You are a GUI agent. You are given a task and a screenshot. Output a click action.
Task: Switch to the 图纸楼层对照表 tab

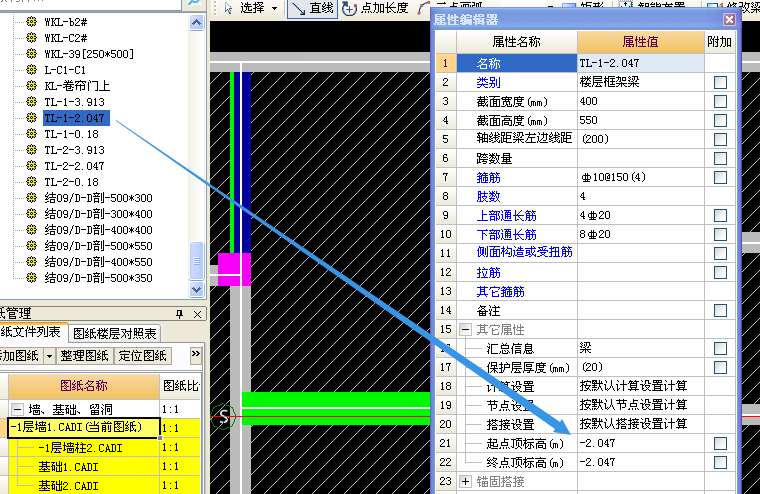click(115, 334)
